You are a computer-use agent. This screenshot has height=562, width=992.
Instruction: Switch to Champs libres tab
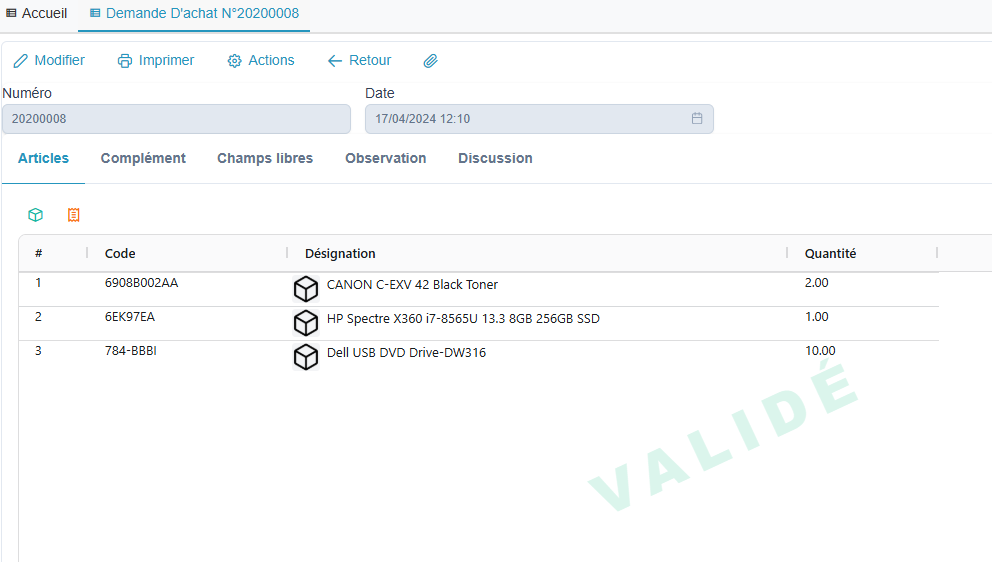tap(265, 158)
